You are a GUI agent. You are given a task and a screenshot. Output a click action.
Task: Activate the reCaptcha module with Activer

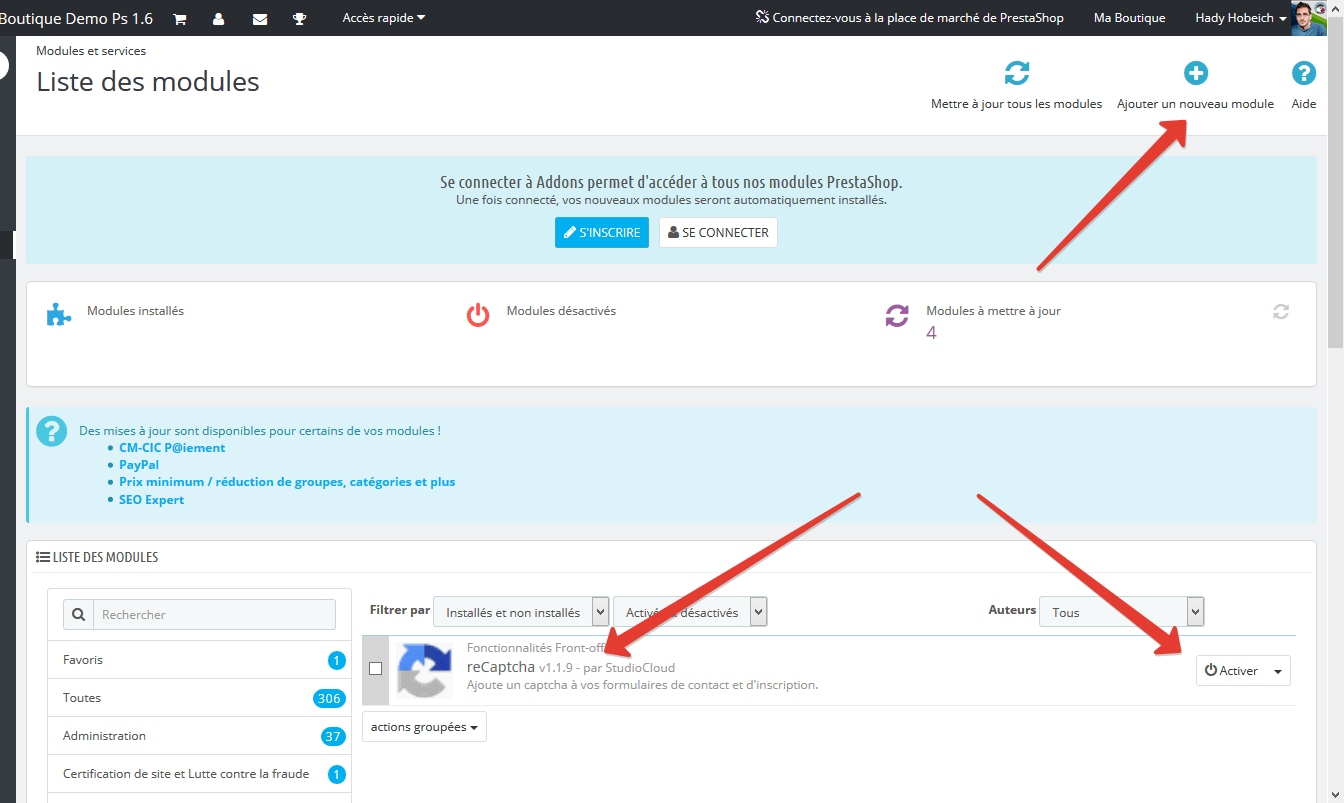tap(1231, 671)
